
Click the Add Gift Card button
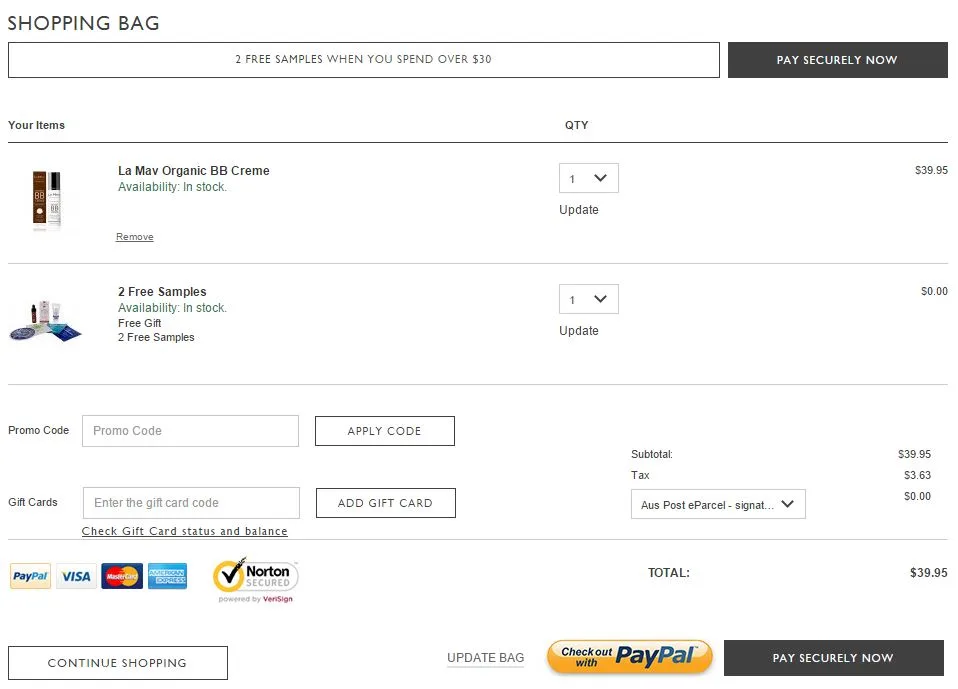click(385, 503)
